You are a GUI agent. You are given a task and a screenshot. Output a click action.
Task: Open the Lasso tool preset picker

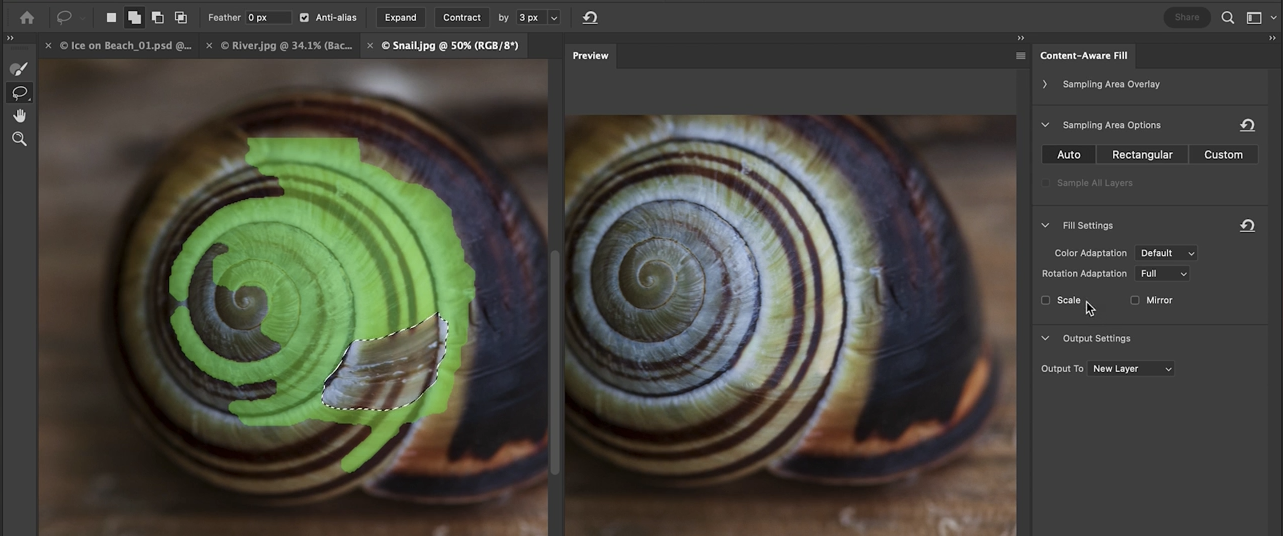click(72, 17)
